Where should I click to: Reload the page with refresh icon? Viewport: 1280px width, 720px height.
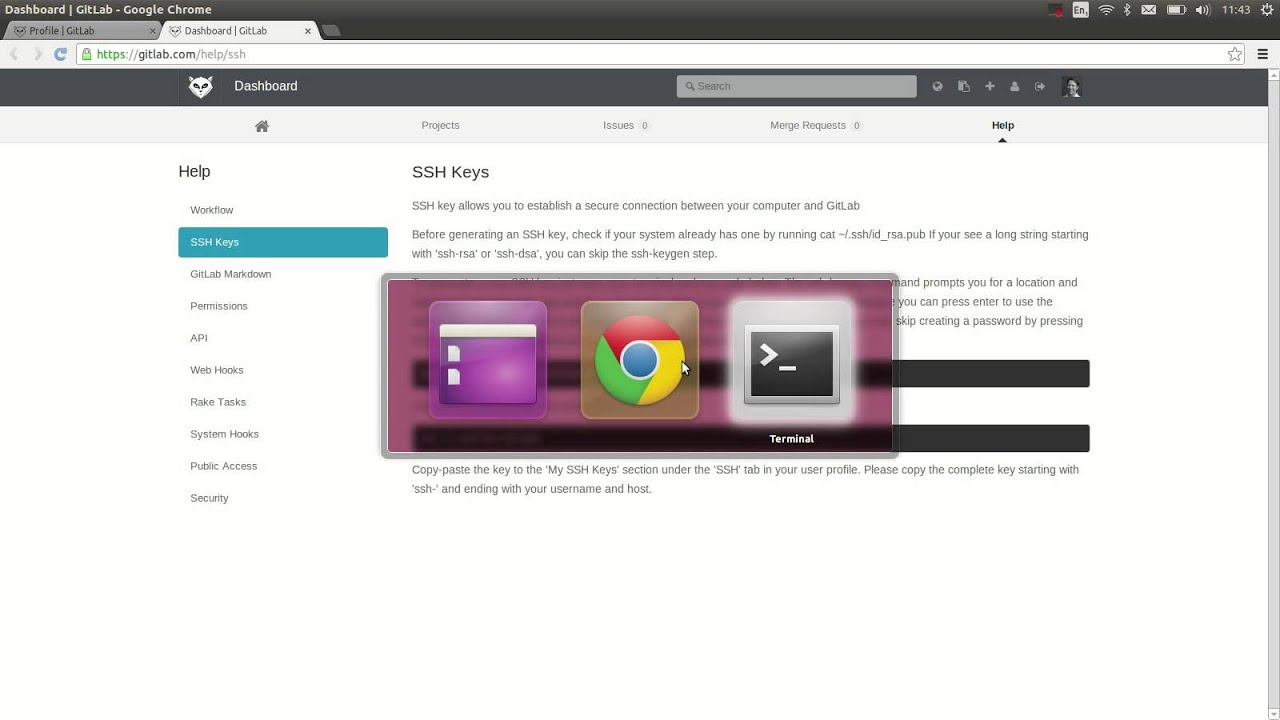point(60,54)
